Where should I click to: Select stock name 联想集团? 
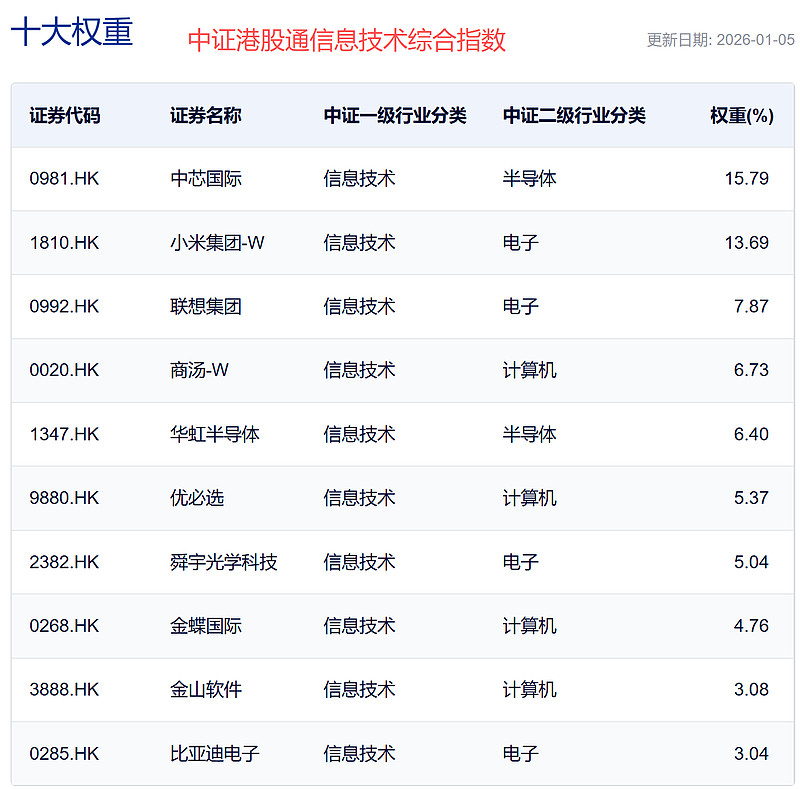click(x=206, y=307)
